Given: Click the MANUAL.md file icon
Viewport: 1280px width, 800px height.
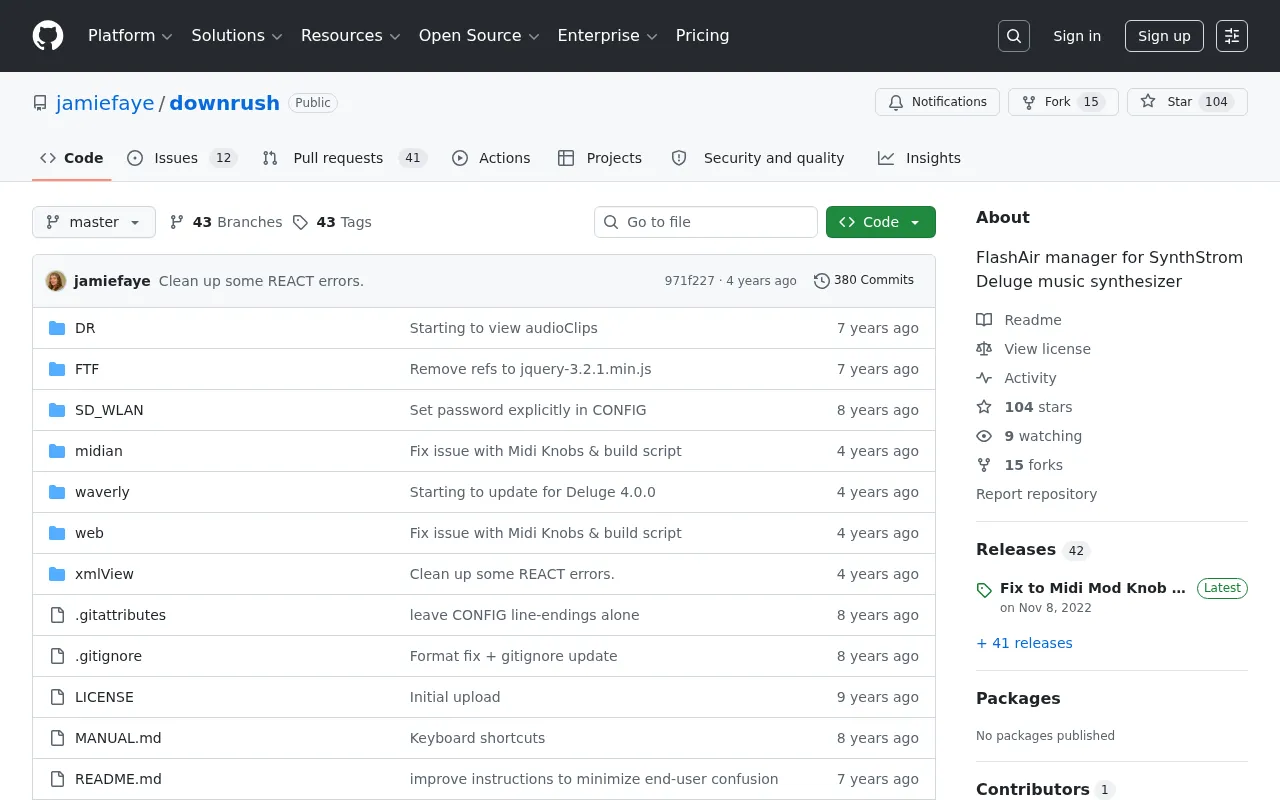Looking at the screenshot, I should pyautogui.click(x=57, y=738).
